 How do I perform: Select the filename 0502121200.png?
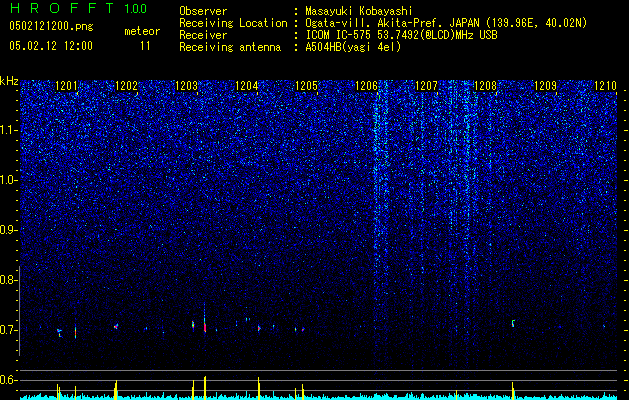51,26
